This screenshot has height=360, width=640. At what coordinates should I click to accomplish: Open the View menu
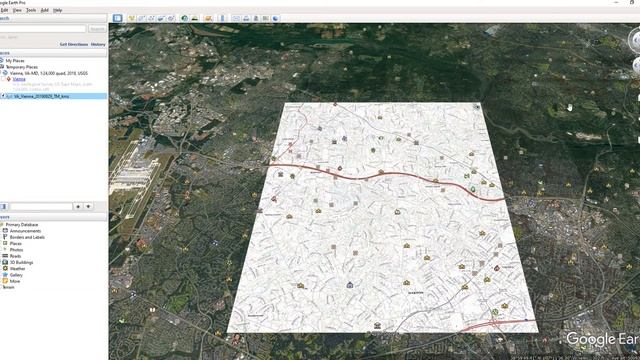tap(17, 10)
